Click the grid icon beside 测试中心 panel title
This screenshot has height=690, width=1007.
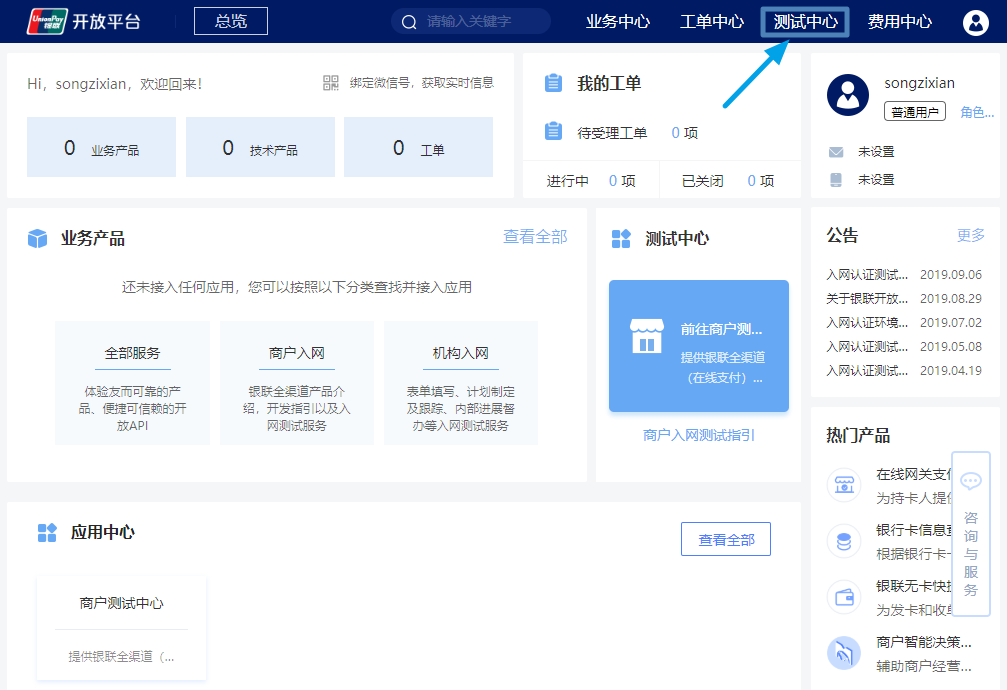(x=621, y=238)
